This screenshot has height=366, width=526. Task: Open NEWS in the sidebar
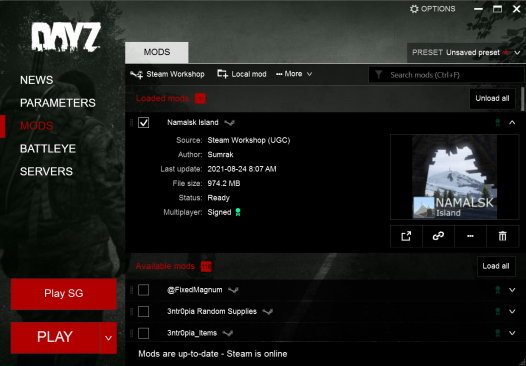tap(37, 80)
